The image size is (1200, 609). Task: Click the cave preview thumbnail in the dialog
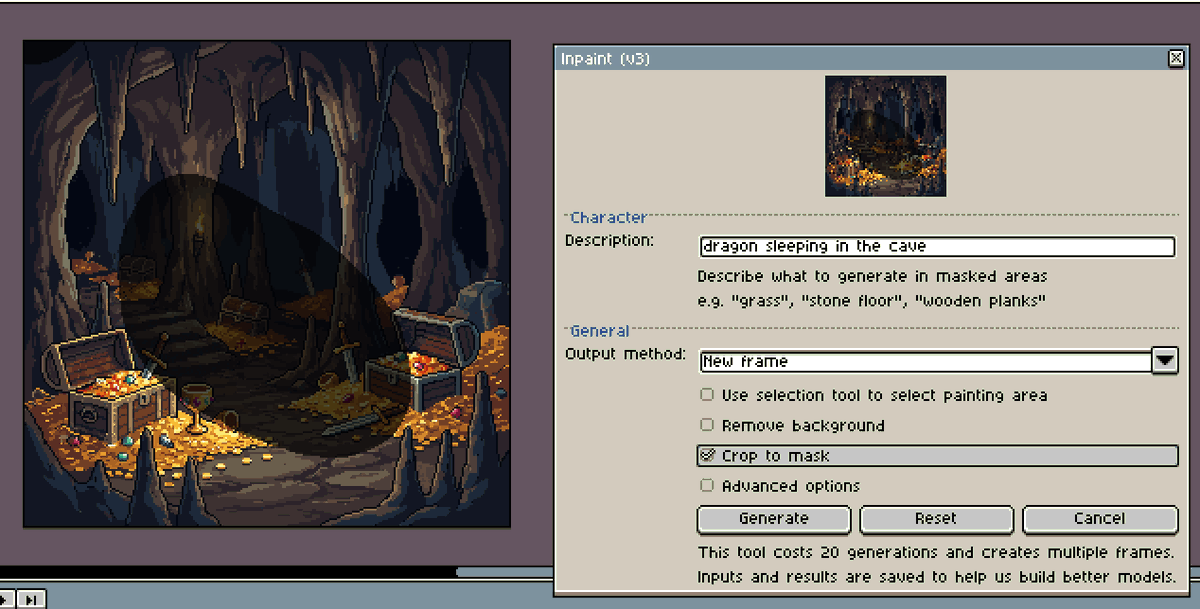(x=885, y=136)
